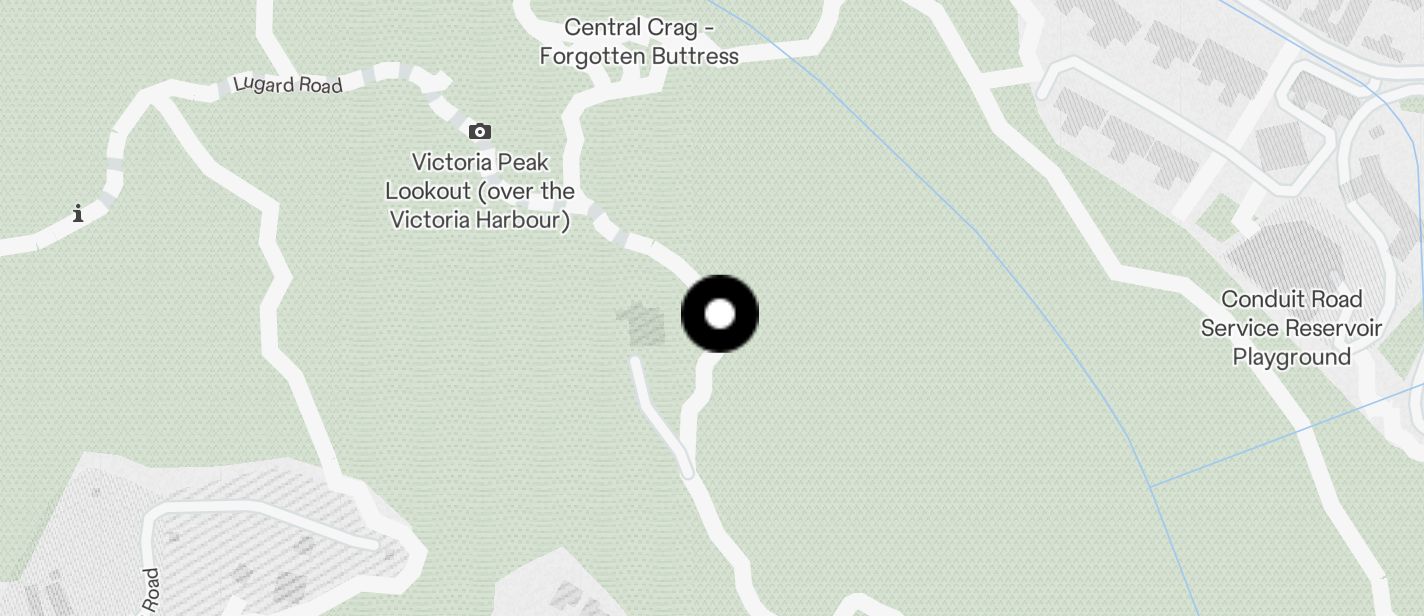
Task: Select the black circular location marker
Action: (x=720, y=314)
